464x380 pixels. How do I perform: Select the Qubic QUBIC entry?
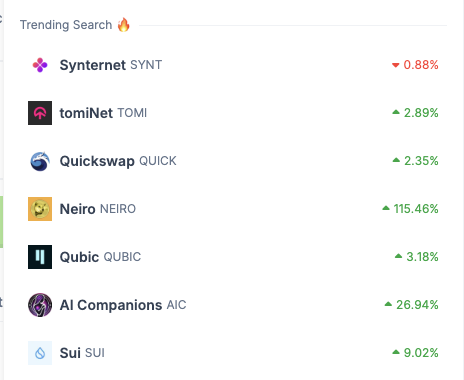[233, 257]
